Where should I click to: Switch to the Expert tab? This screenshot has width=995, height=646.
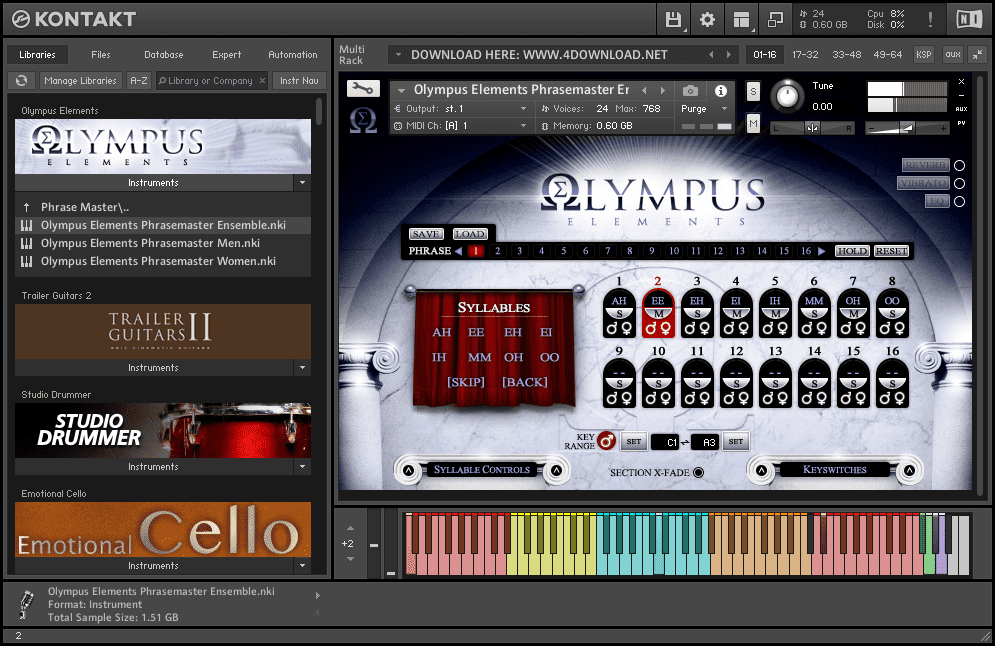click(x=227, y=55)
